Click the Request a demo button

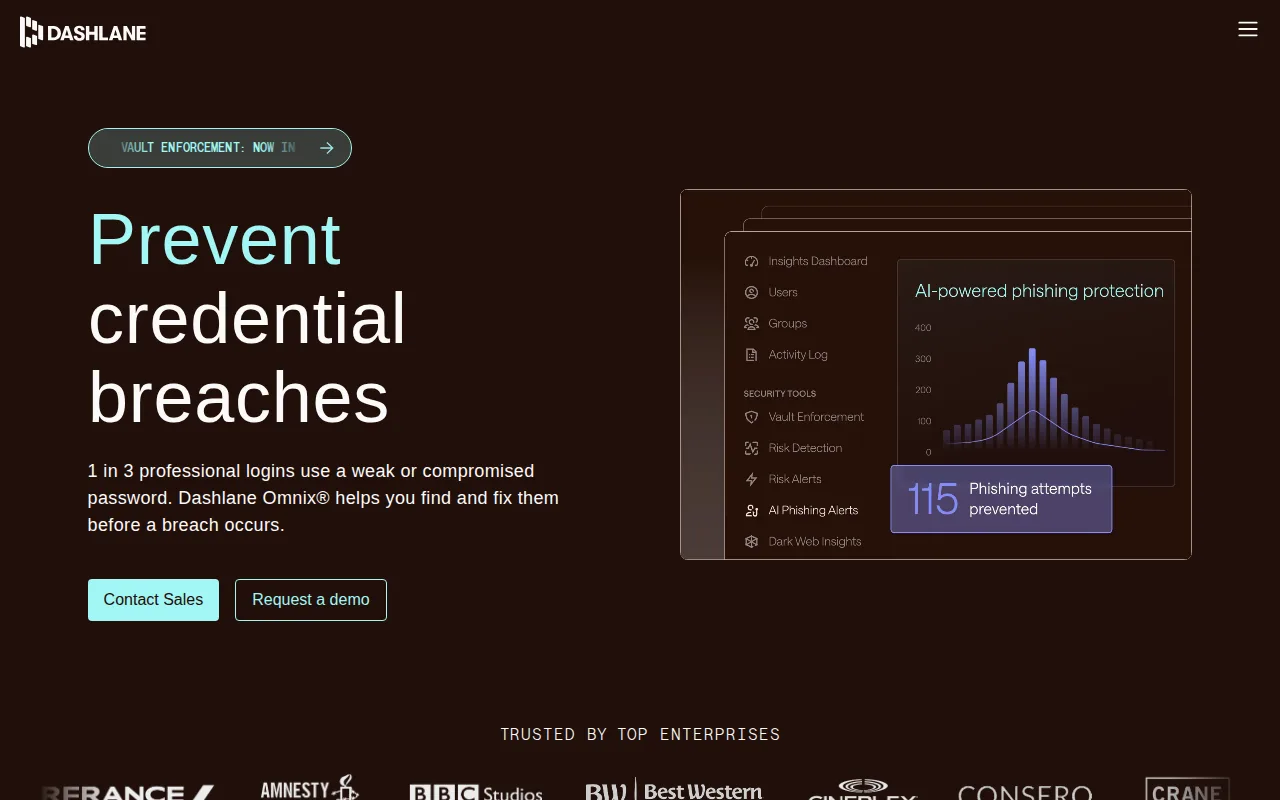coord(311,600)
